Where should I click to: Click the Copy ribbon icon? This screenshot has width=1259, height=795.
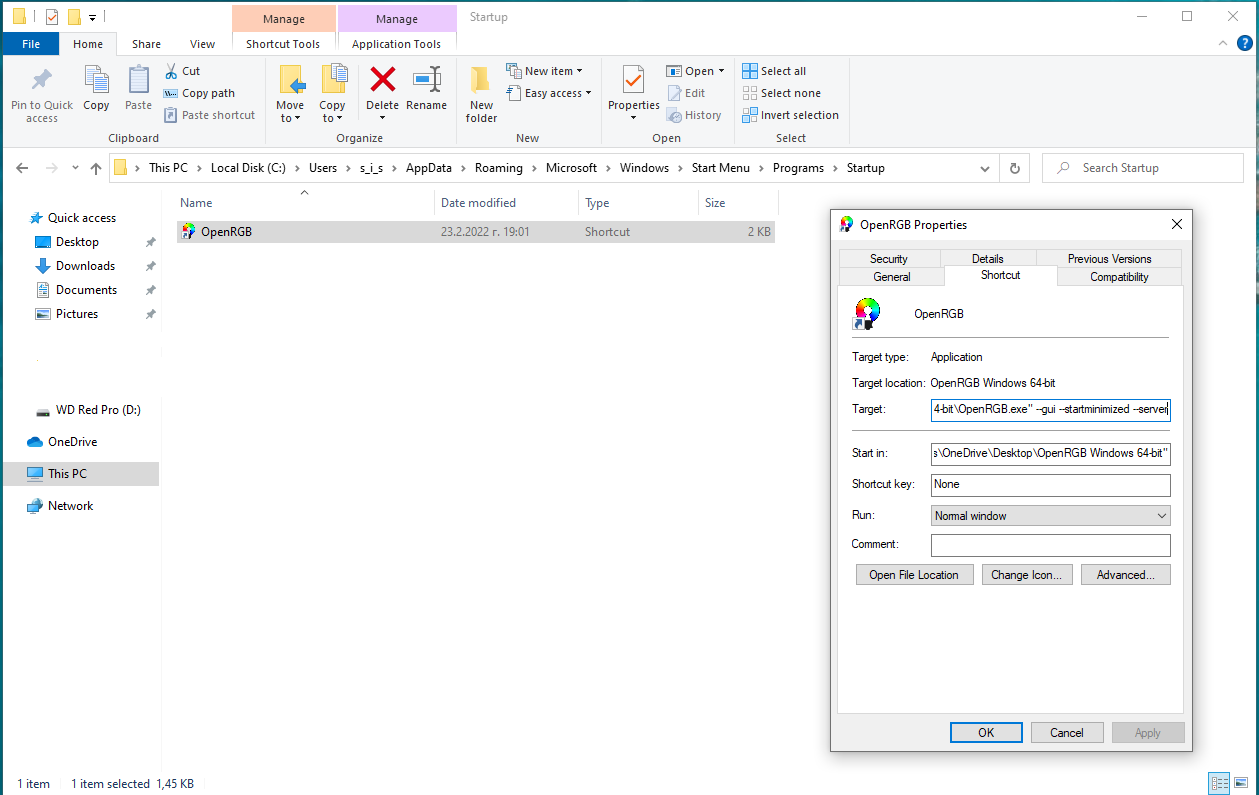coord(96,80)
